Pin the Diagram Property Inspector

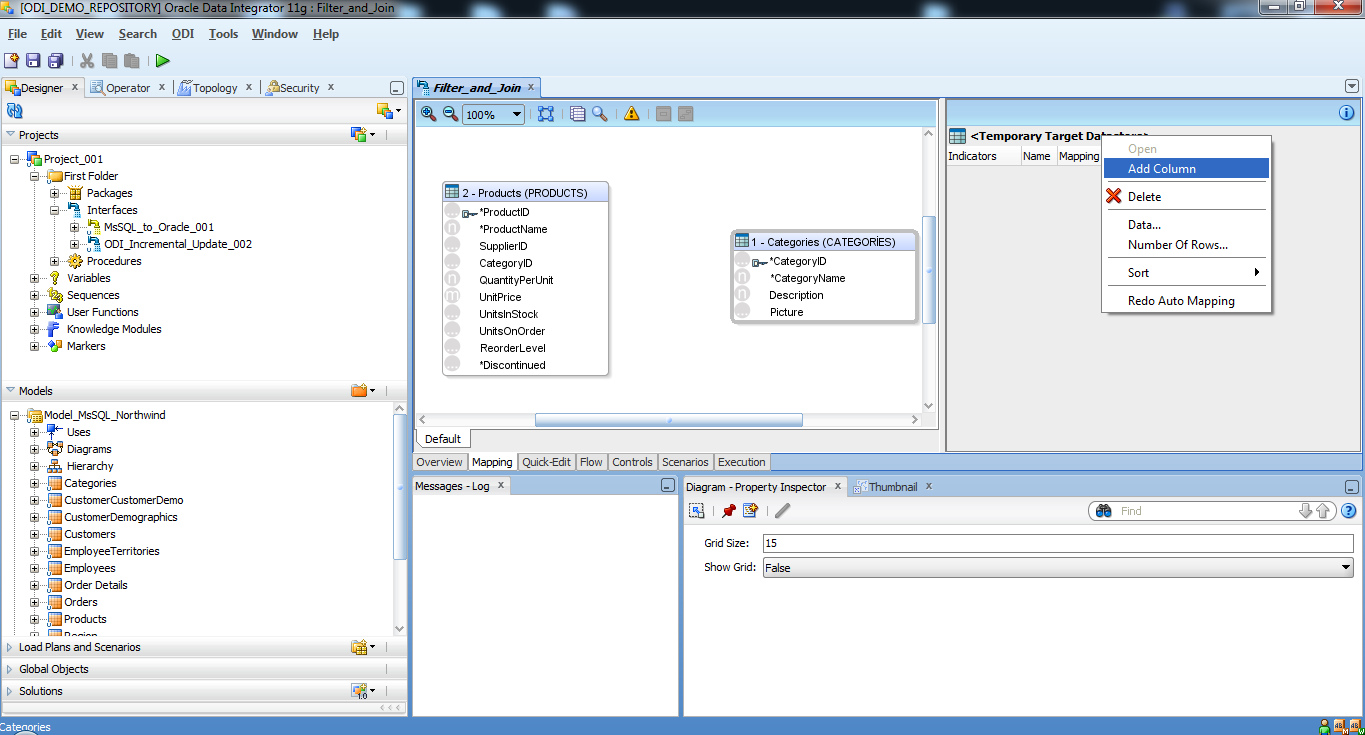tap(728, 511)
